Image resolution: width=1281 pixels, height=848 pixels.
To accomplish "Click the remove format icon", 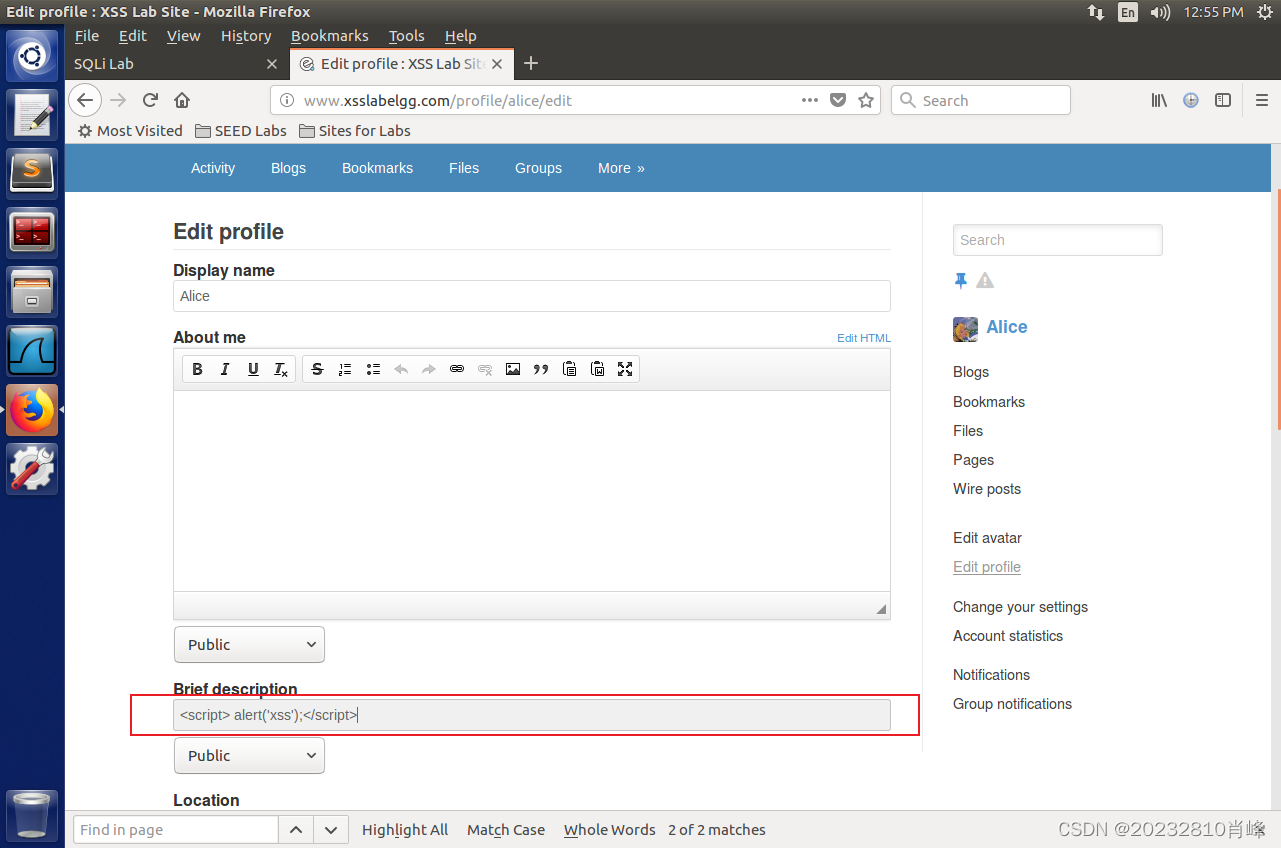I will (281, 369).
